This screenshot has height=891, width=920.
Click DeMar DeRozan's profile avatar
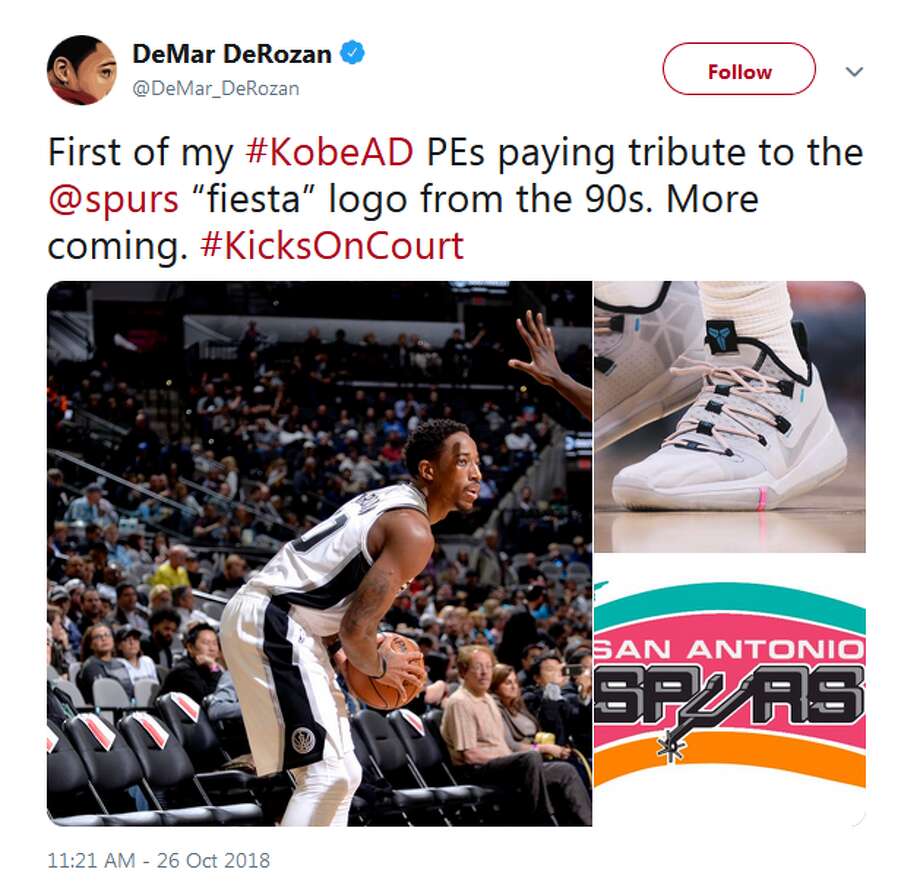point(82,70)
